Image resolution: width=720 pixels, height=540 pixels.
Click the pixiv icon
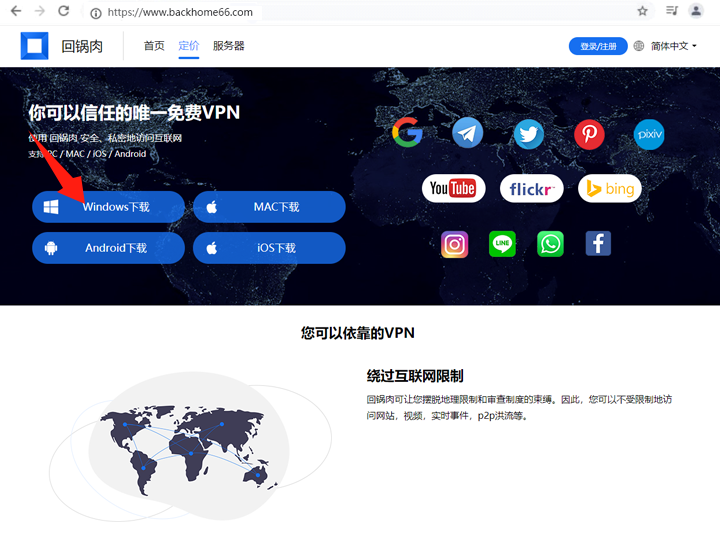(649, 134)
